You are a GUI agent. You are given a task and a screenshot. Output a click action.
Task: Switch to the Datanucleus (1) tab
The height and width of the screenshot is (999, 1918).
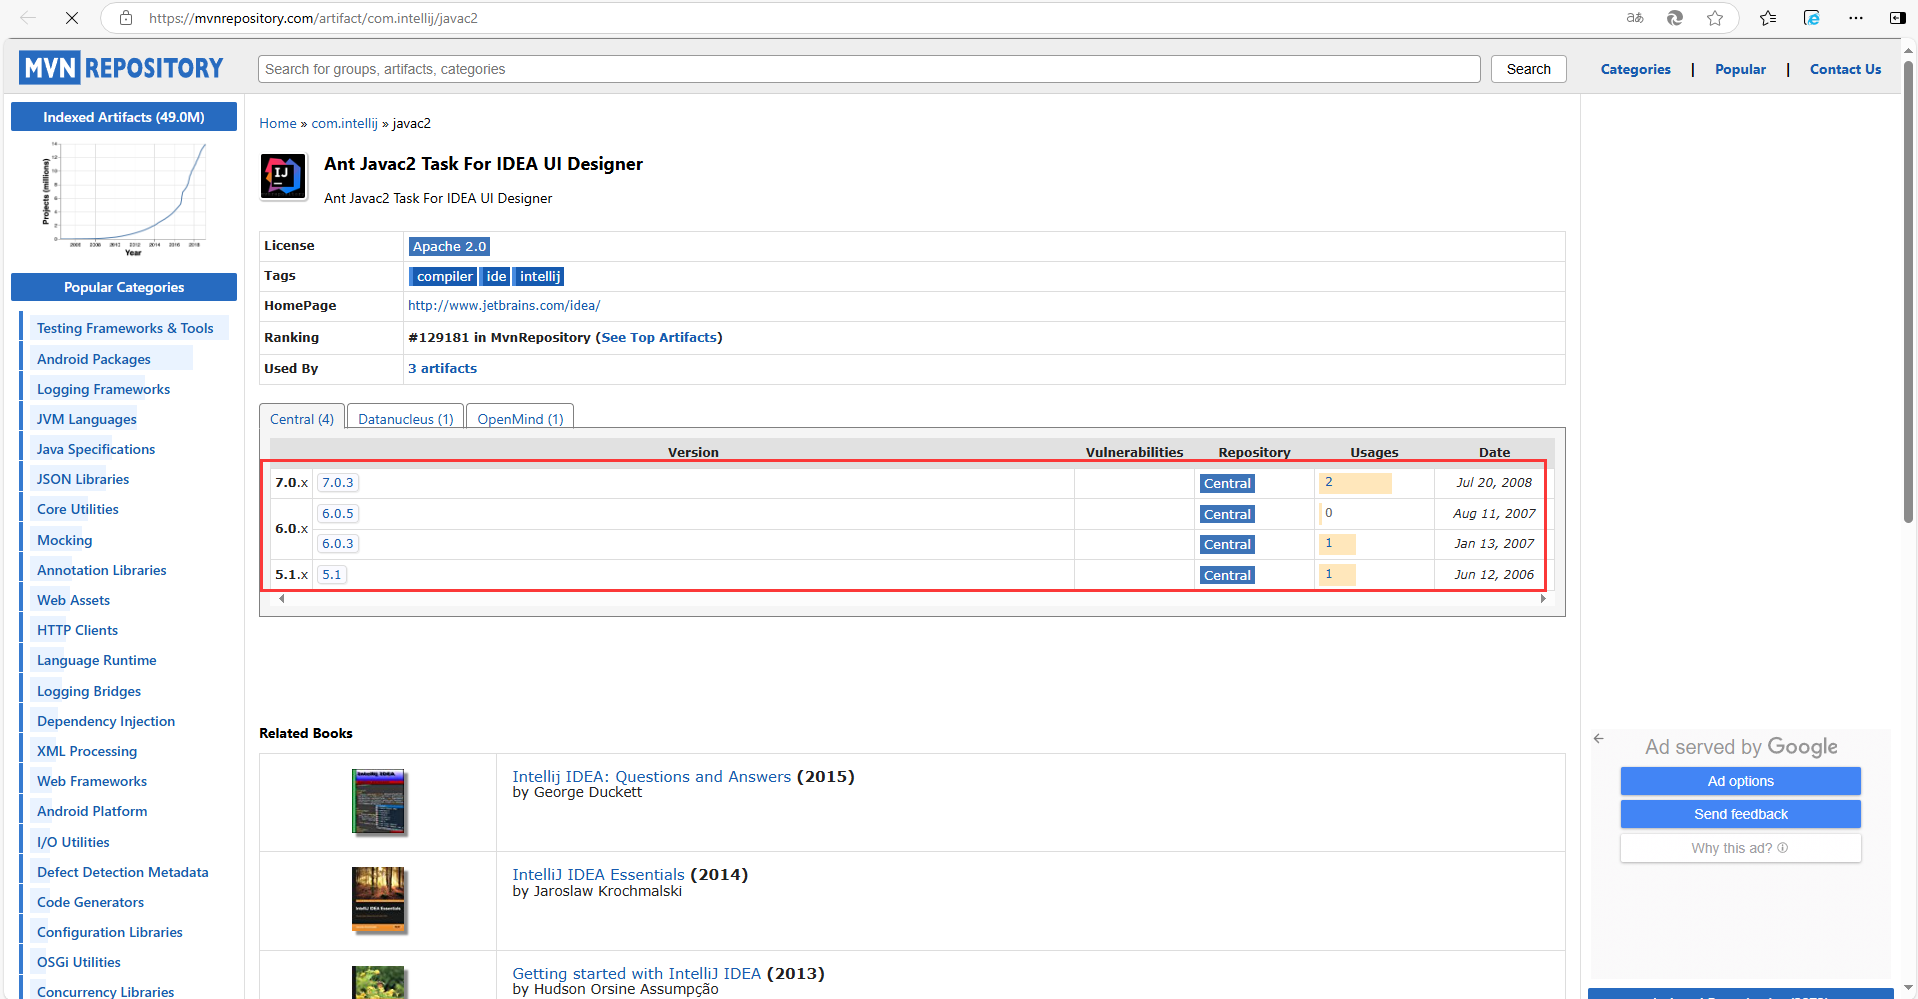tap(405, 418)
